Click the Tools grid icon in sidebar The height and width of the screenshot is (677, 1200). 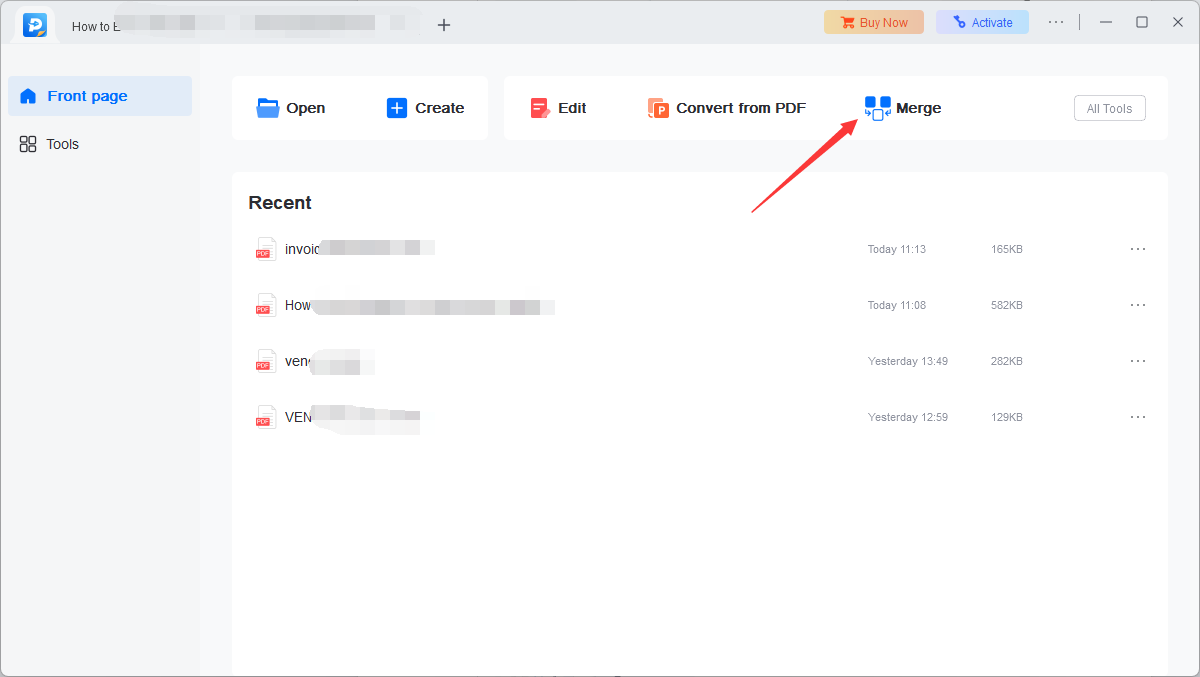pyautogui.click(x=28, y=144)
